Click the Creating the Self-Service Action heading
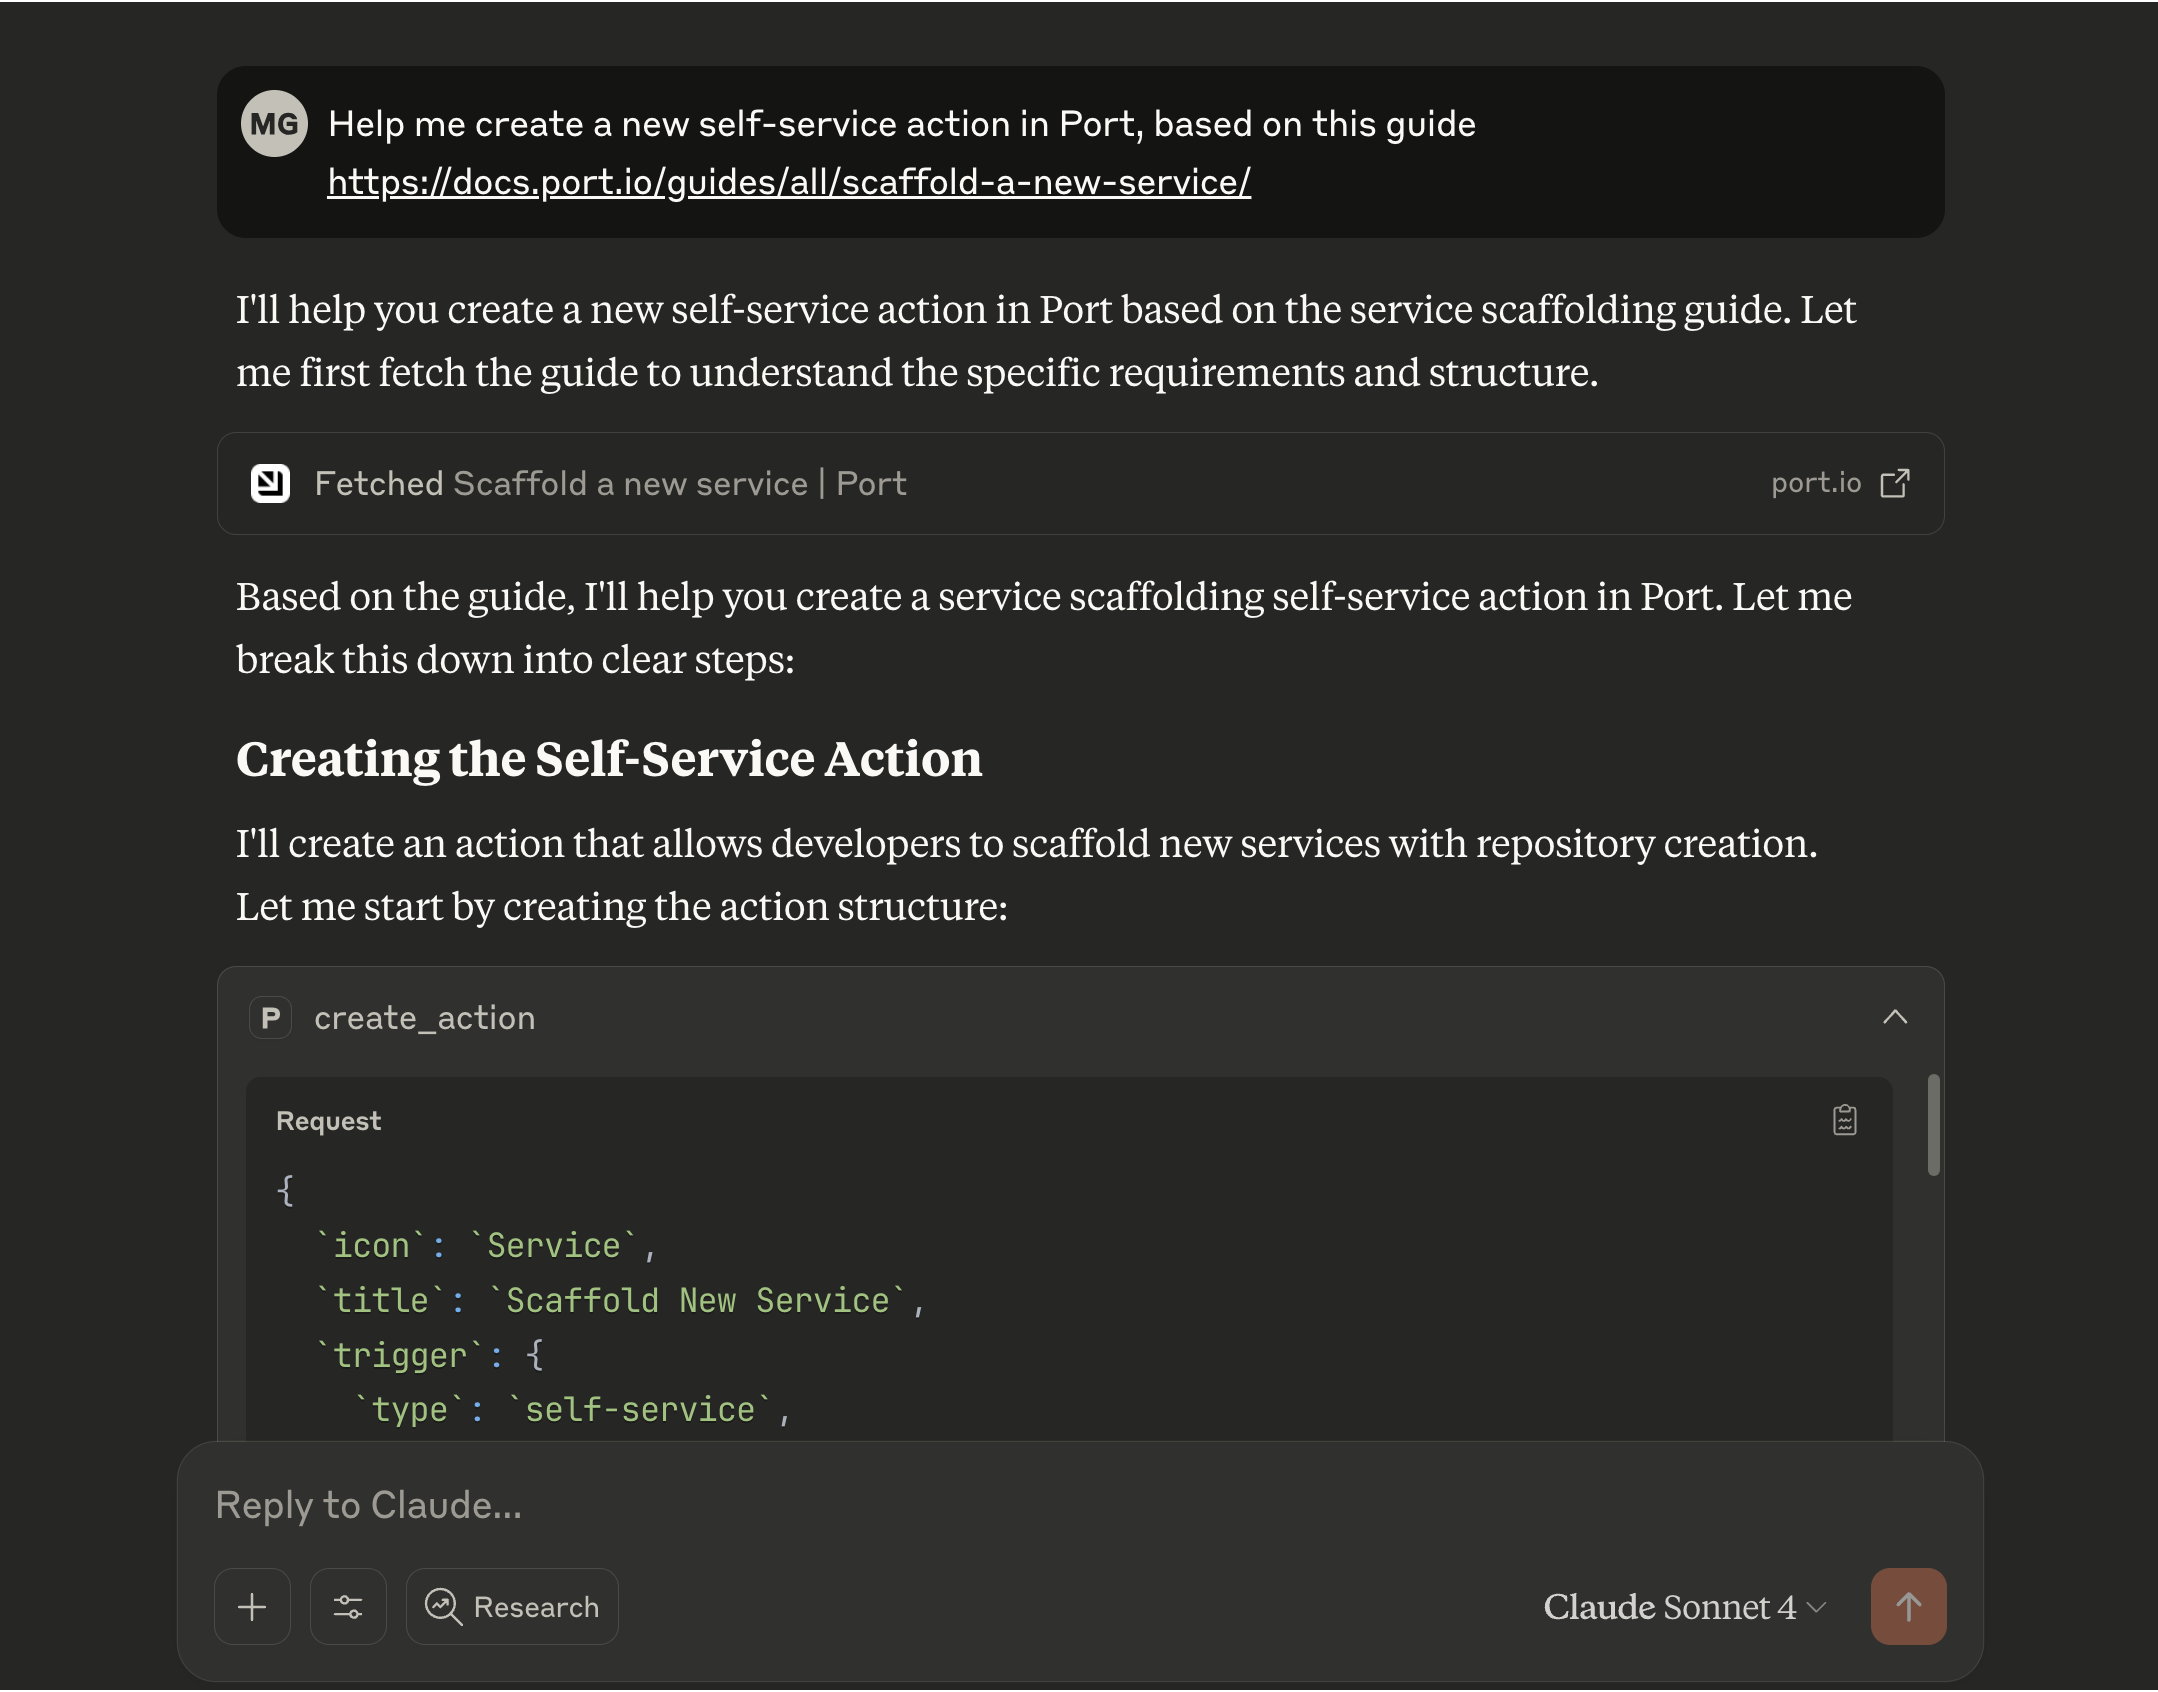Viewport: 2158px width, 1692px height. (x=608, y=759)
